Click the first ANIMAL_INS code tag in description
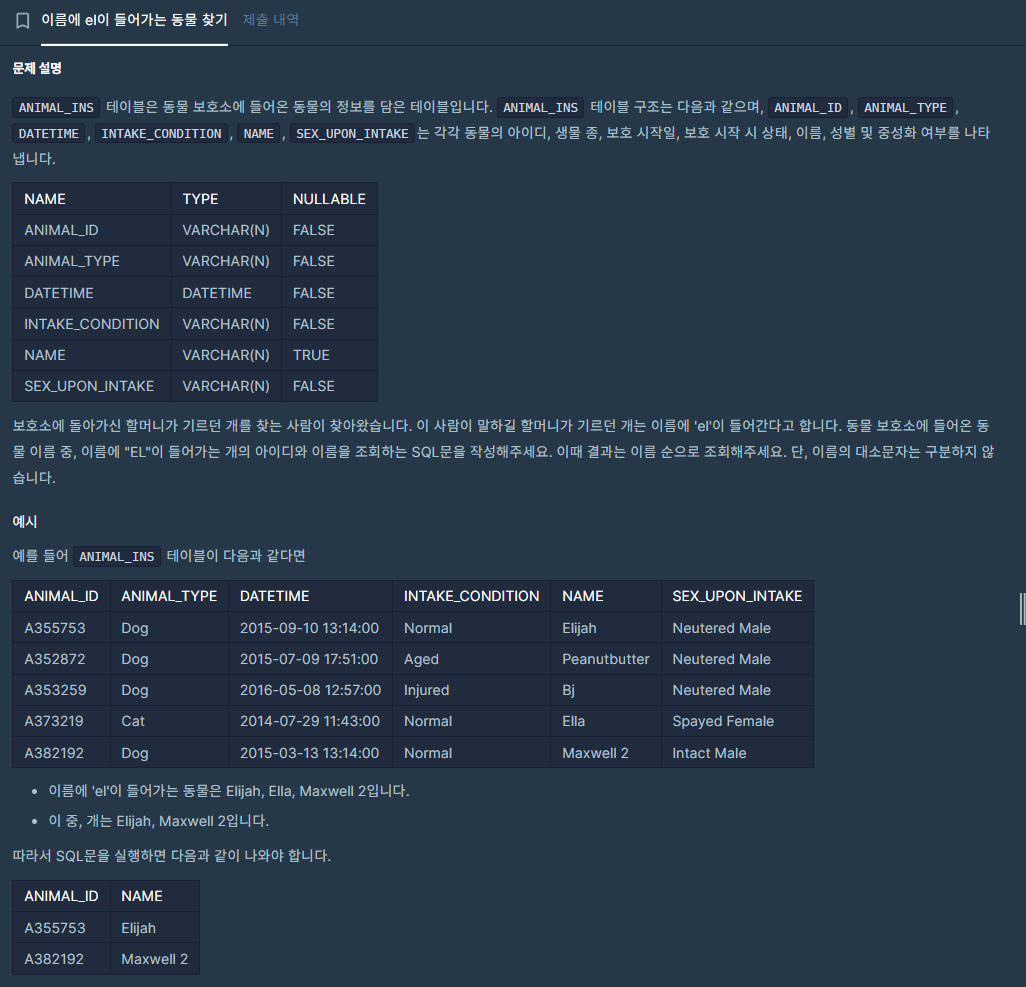This screenshot has height=987, width=1026. tap(56, 107)
